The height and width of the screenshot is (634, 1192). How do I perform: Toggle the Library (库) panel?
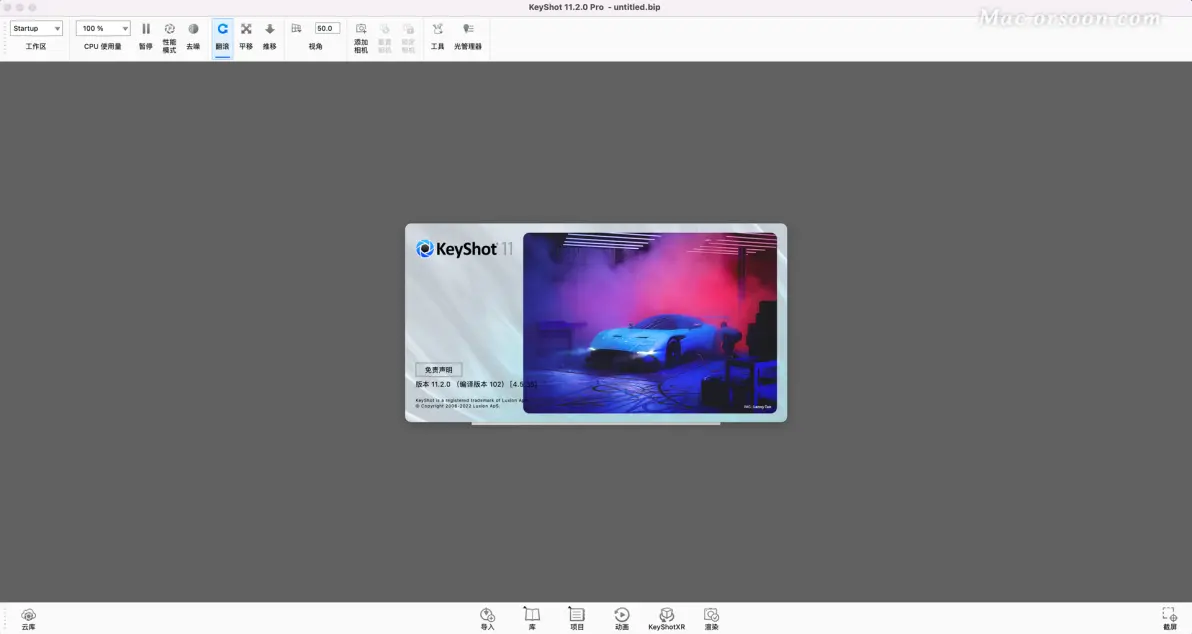tap(532, 619)
